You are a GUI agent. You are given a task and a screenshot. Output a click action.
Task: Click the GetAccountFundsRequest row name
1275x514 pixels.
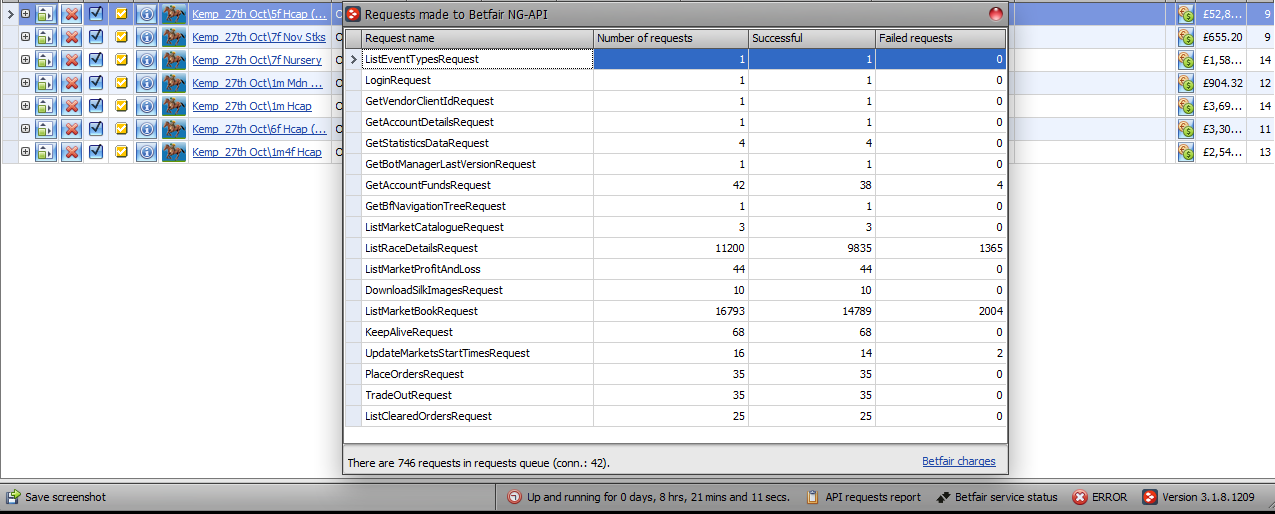pyautogui.click(x=428, y=185)
